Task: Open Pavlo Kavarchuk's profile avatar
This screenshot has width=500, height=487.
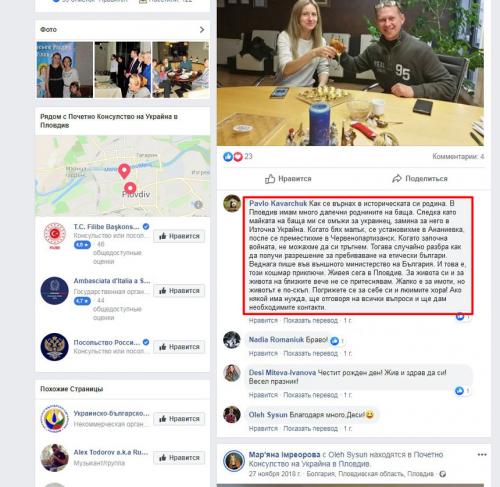Action: pyautogui.click(x=232, y=203)
